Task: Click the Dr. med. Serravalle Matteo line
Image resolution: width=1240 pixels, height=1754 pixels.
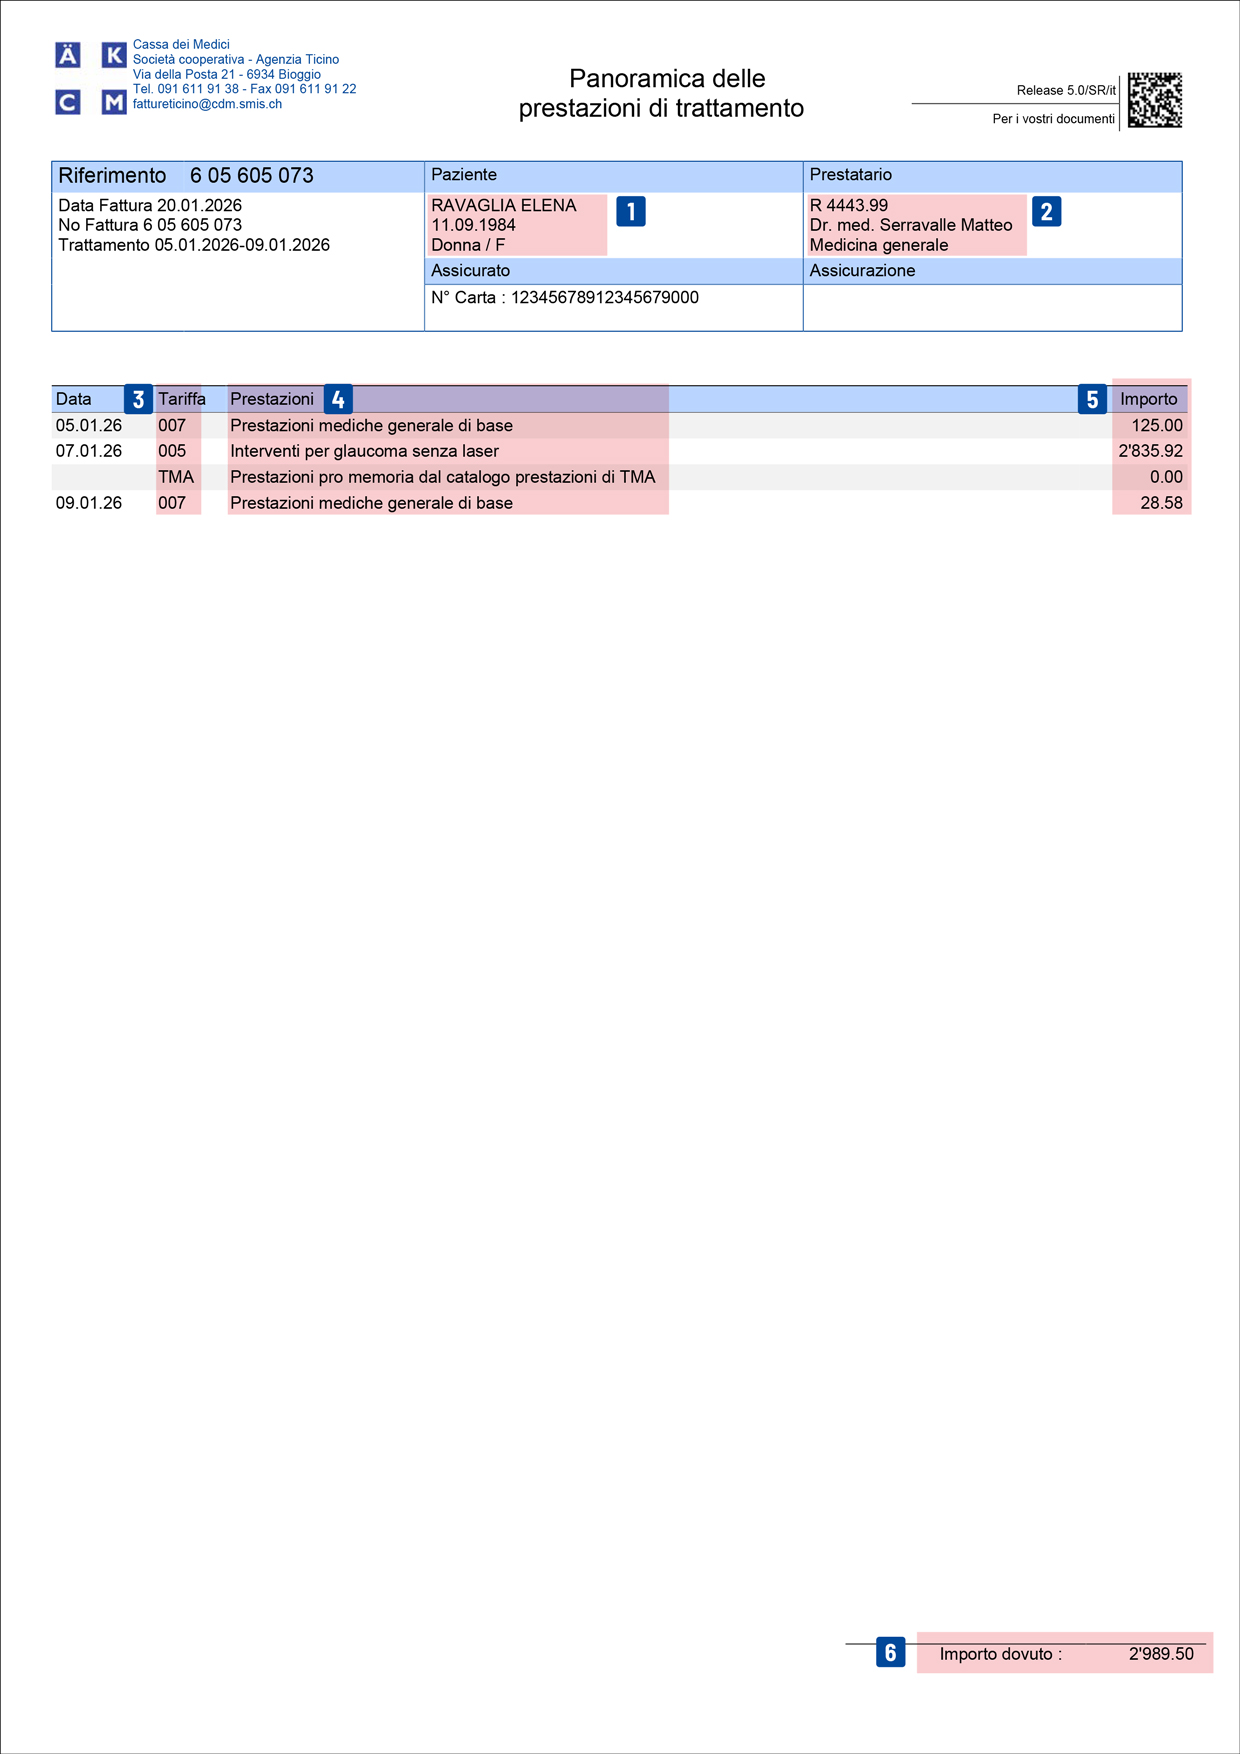Action: coord(910,225)
